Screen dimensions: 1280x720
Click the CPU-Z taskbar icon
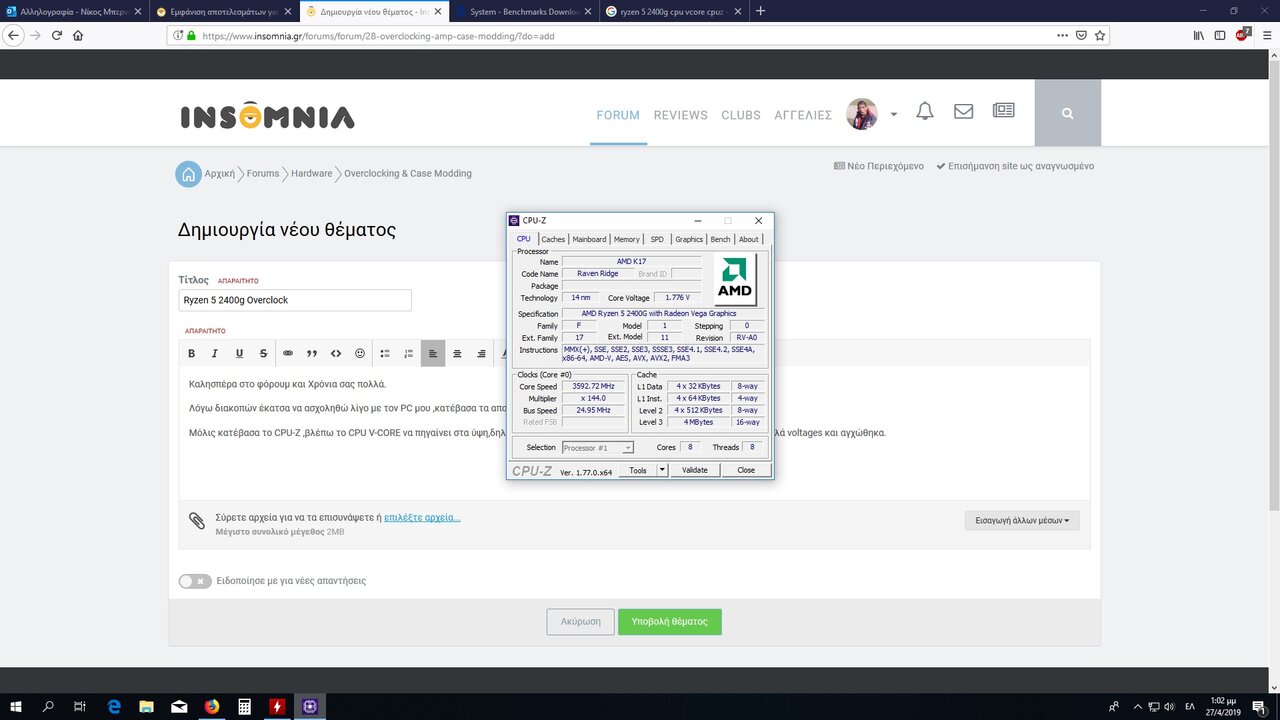[310, 706]
